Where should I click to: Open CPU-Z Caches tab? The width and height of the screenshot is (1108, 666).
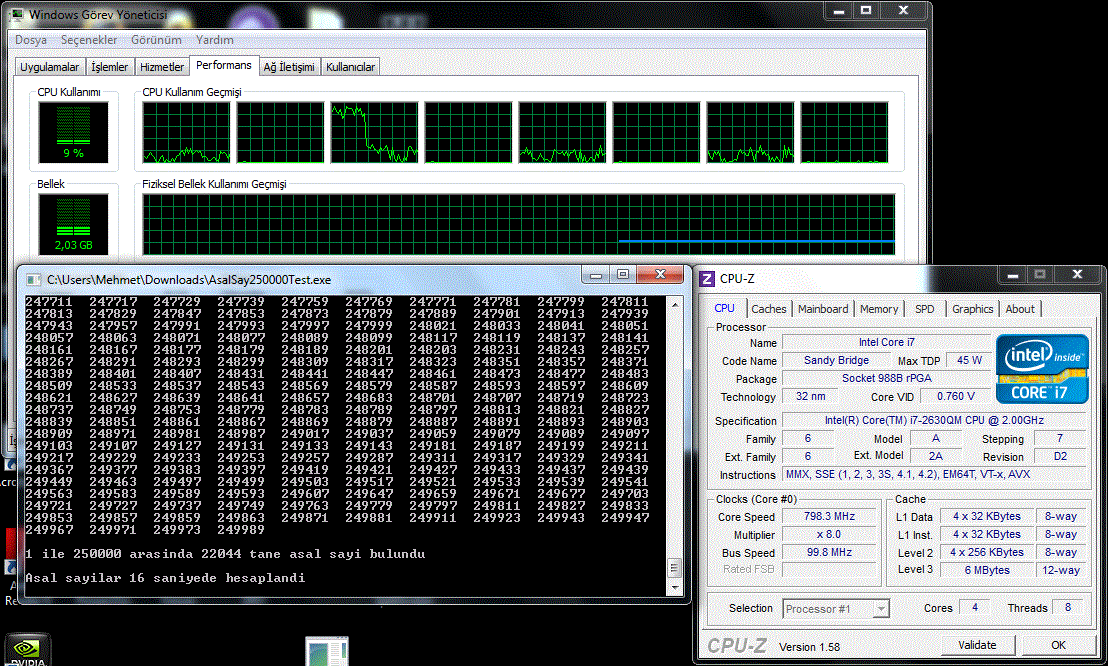(769, 309)
